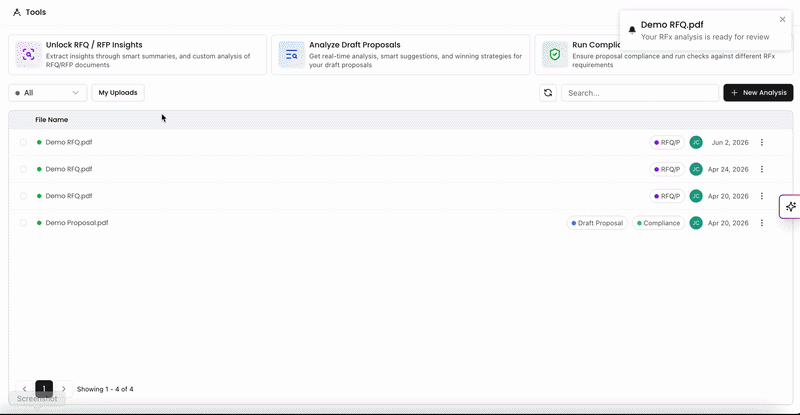Image resolution: width=800 pixels, height=415 pixels.
Task: Go to previous page chevron
Action: pyautogui.click(x=24, y=389)
